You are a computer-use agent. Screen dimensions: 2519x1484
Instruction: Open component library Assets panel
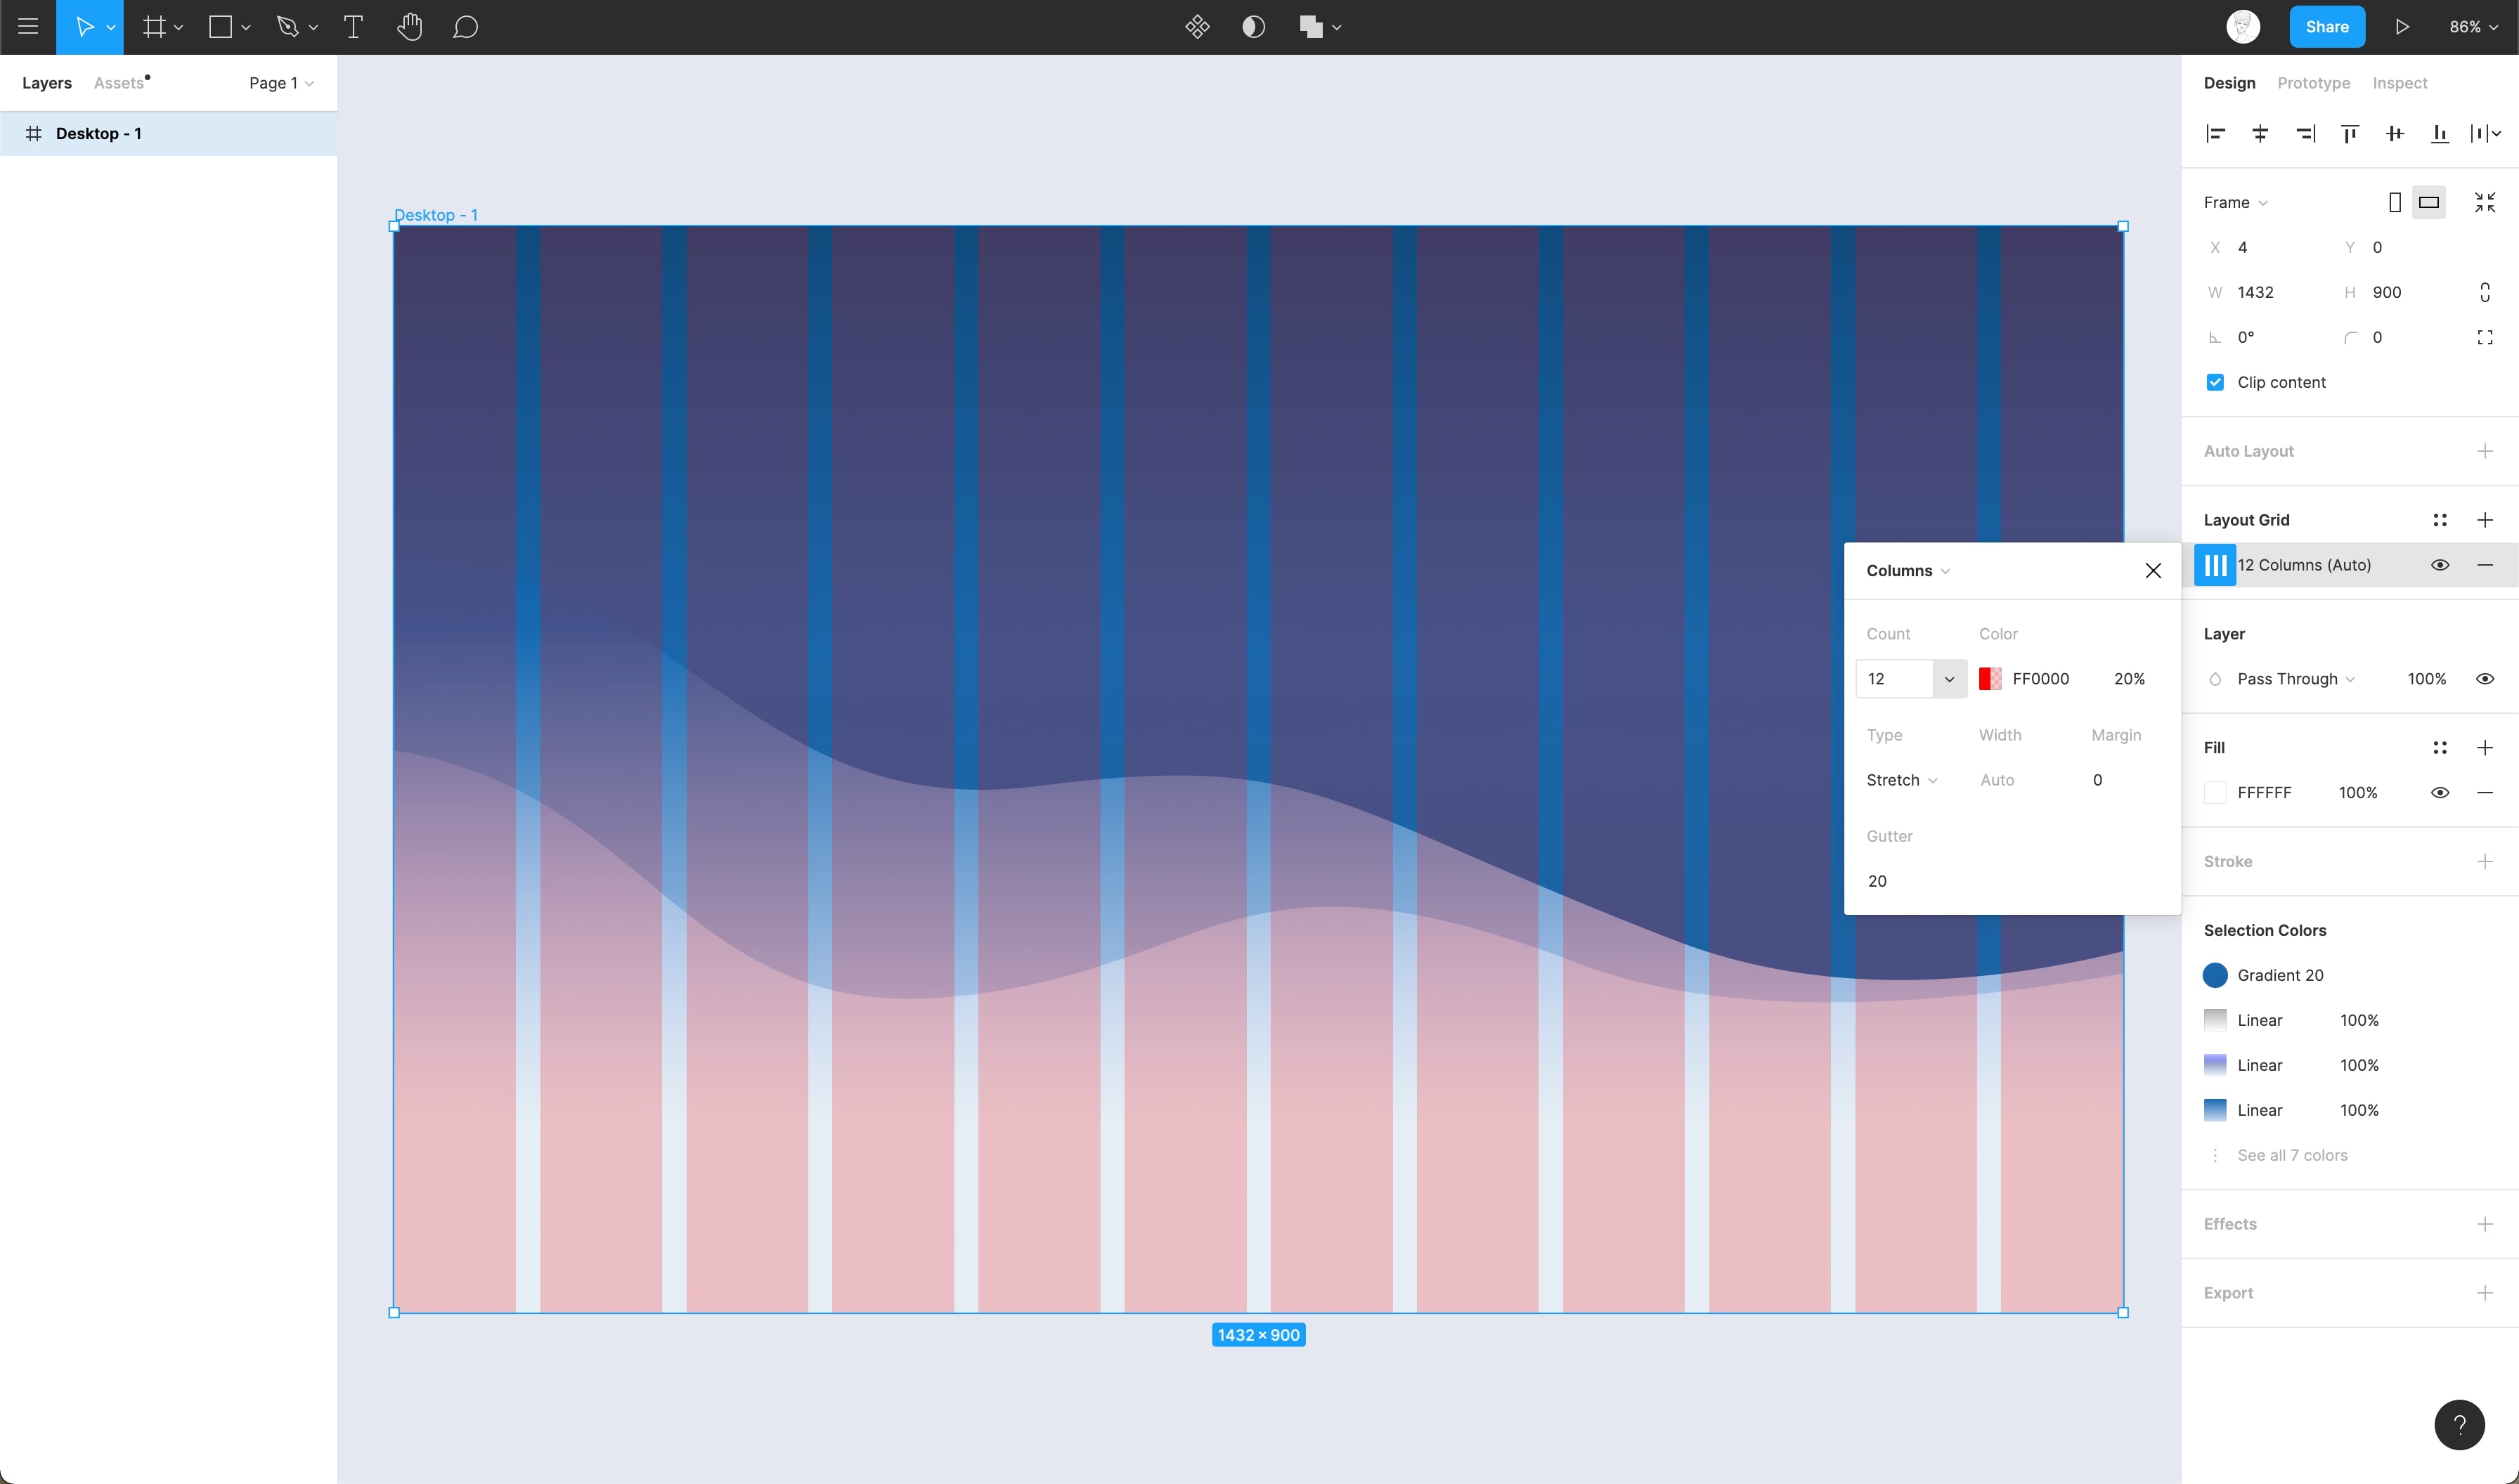point(118,82)
